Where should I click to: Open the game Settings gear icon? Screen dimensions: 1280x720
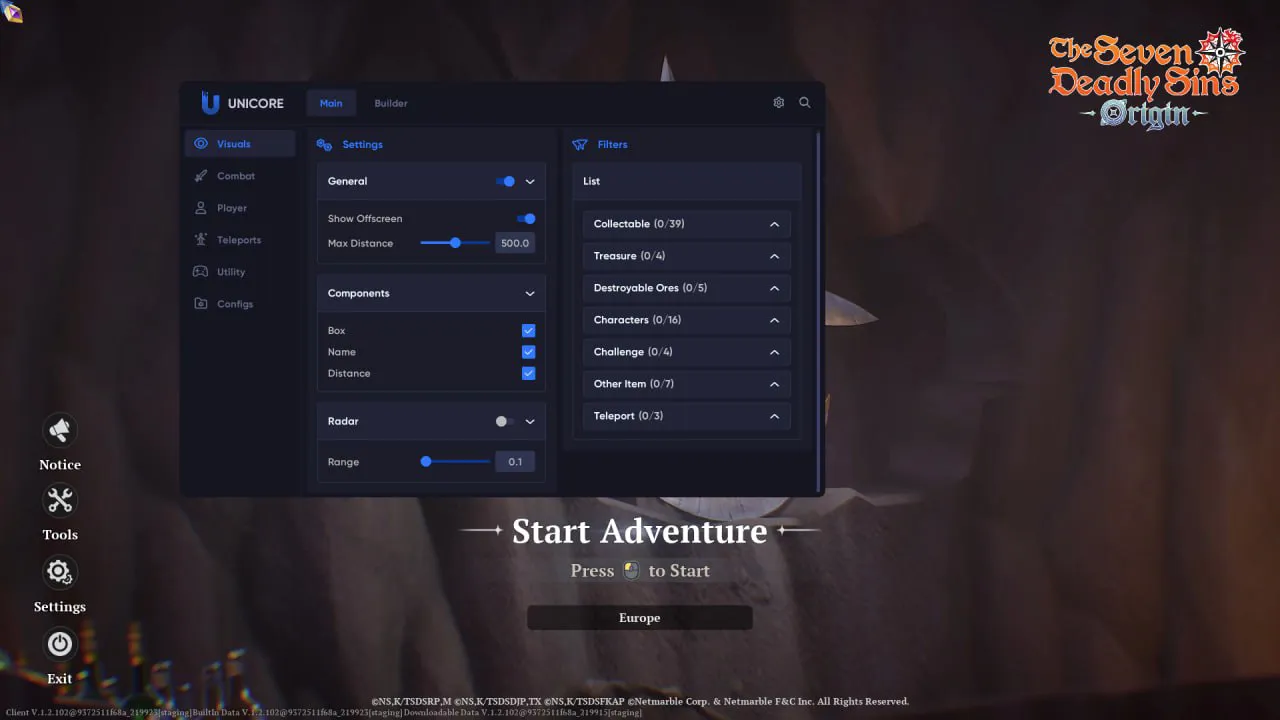point(60,573)
